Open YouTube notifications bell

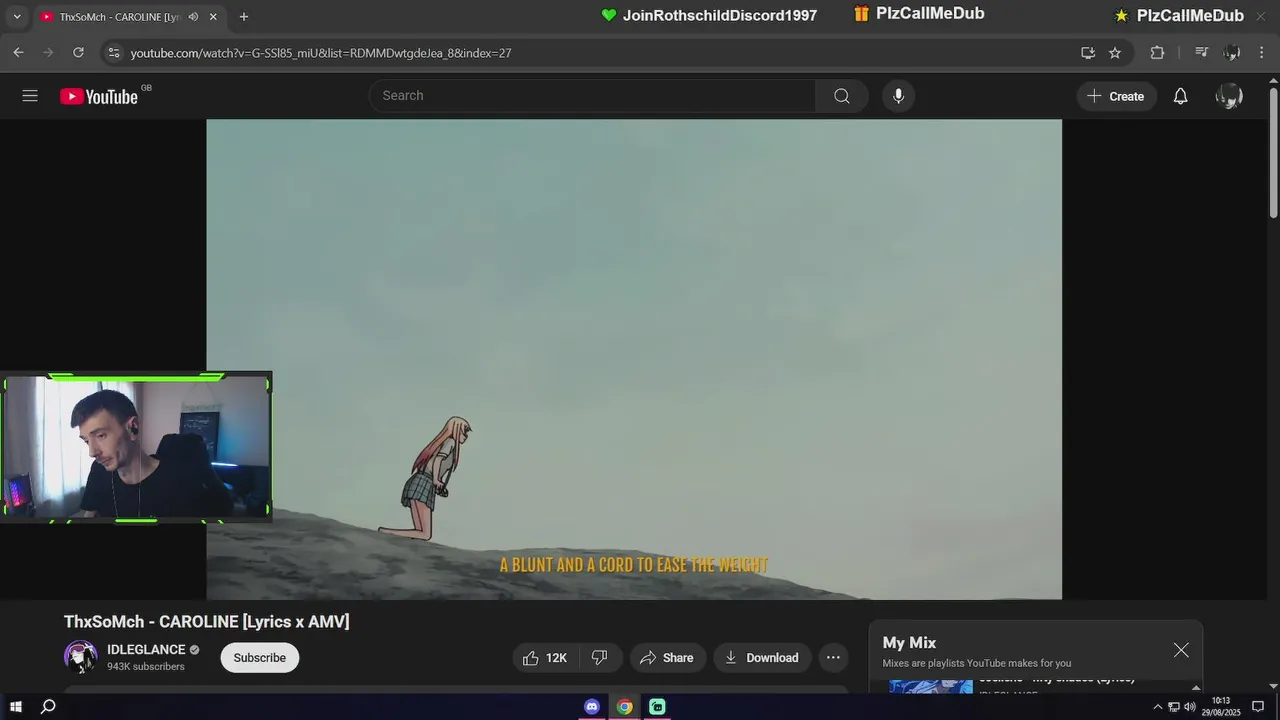(x=1180, y=96)
